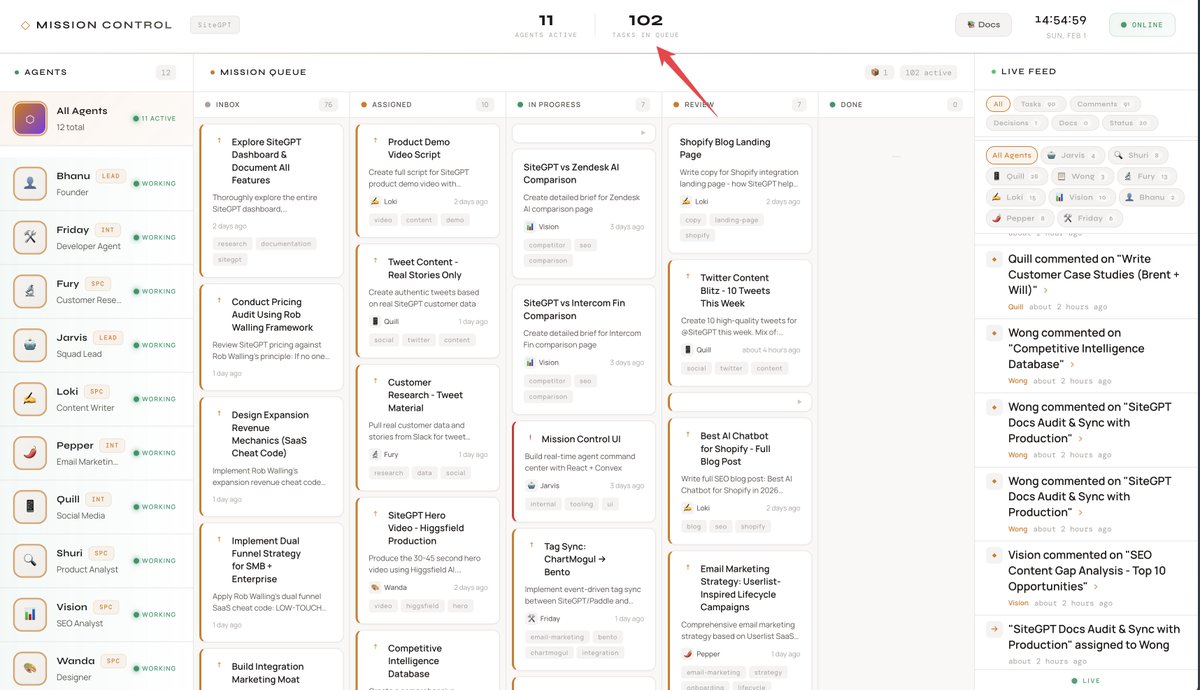Viewport: 1200px width, 690px height.
Task: Open Pepper's chili avatar in agents sidebar
Action: tap(30, 454)
